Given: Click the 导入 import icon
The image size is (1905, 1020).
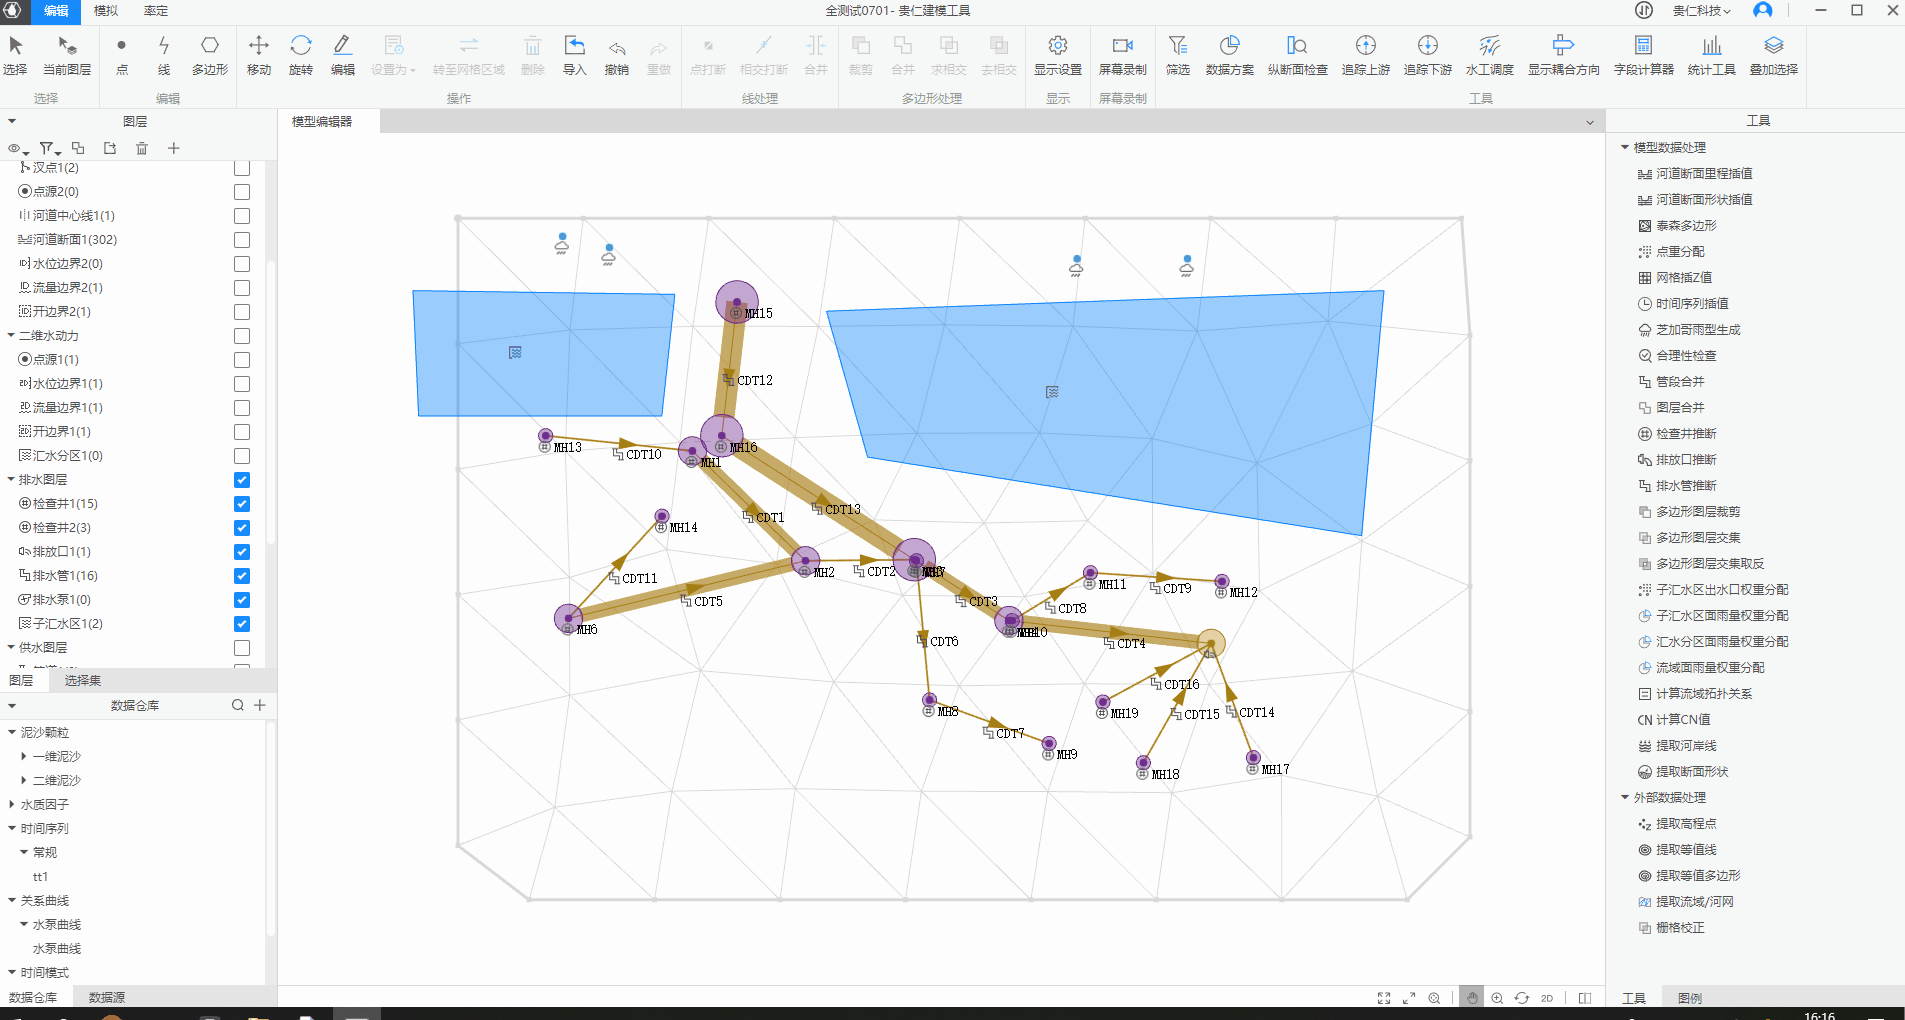Looking at the screenshot, I should pyautogui.click(x=575, y=46).
